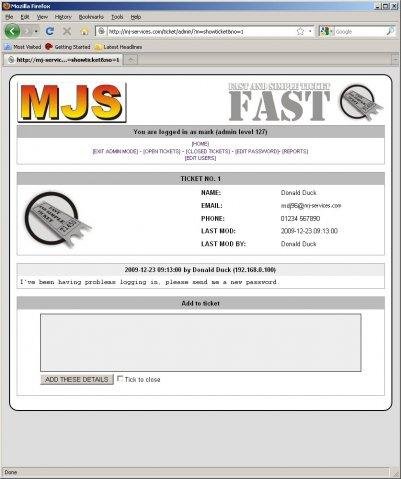Open the Bookmarks menu
Image resolution: width=401 pixels, height=479 pixels.
(91, 17)
